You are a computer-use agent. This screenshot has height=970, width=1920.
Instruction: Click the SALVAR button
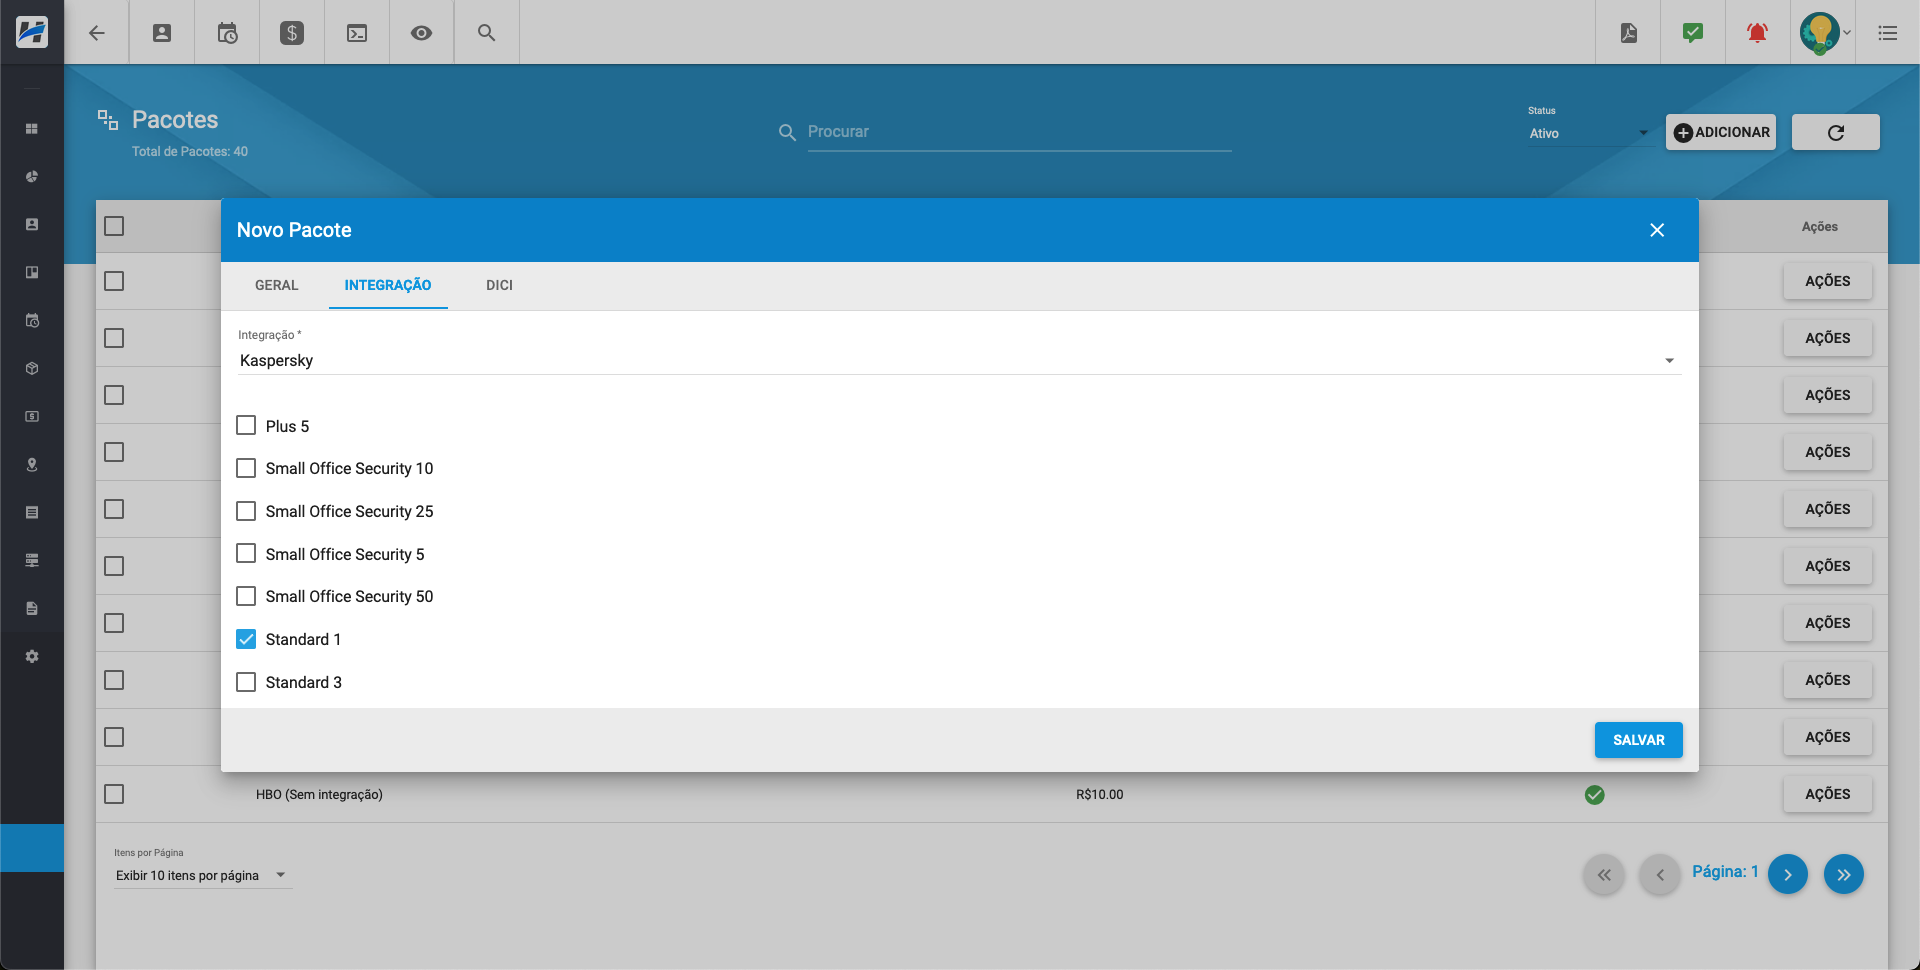point(1638,740)
